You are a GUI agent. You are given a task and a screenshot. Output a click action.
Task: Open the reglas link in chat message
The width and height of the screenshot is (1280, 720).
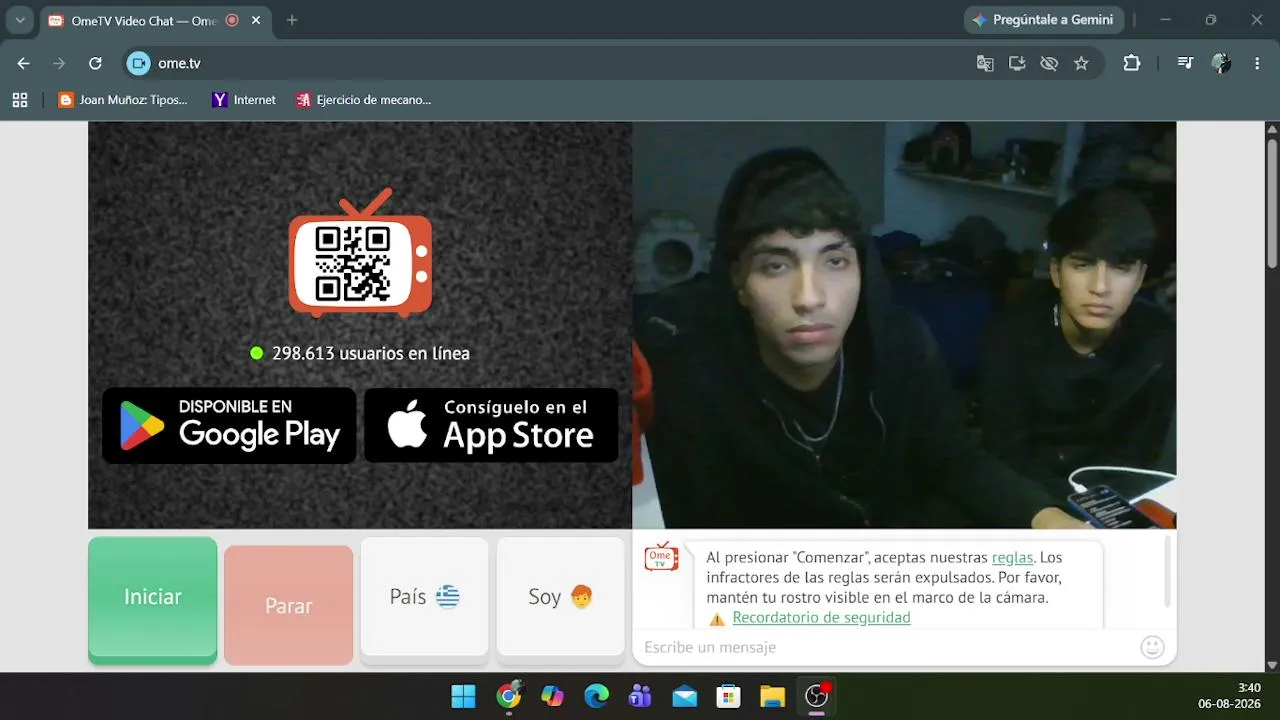pos(1012,558)
